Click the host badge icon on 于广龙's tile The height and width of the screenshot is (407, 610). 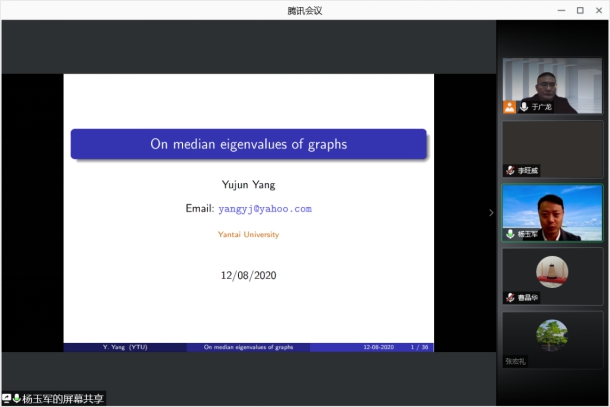pyautogui.click(x=510, y=106)
